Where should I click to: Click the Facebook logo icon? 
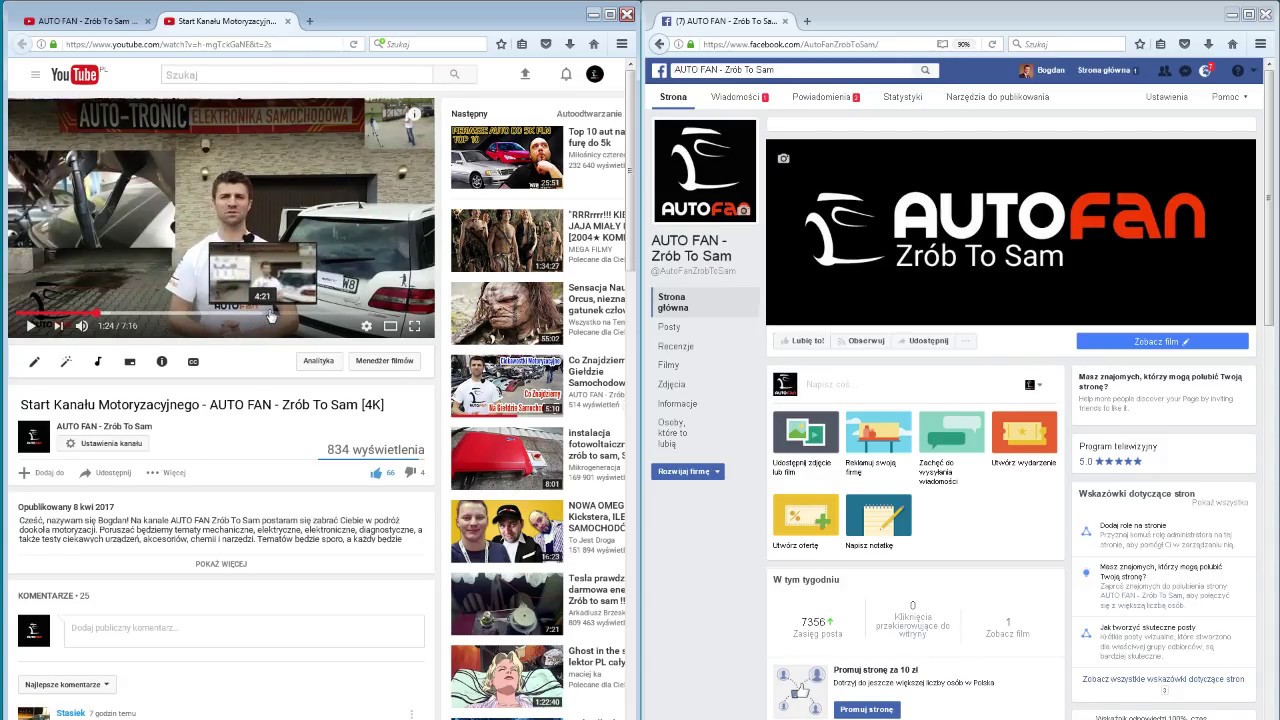pos(660,70)
